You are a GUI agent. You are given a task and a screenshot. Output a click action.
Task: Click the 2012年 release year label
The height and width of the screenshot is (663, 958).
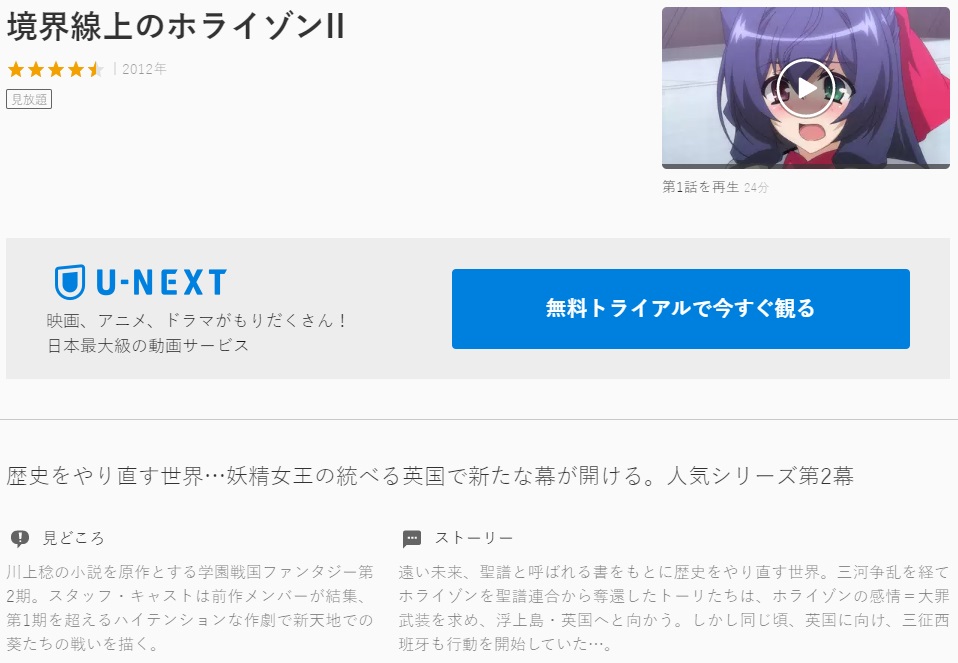pyautogui.click(x=144, y=69)
